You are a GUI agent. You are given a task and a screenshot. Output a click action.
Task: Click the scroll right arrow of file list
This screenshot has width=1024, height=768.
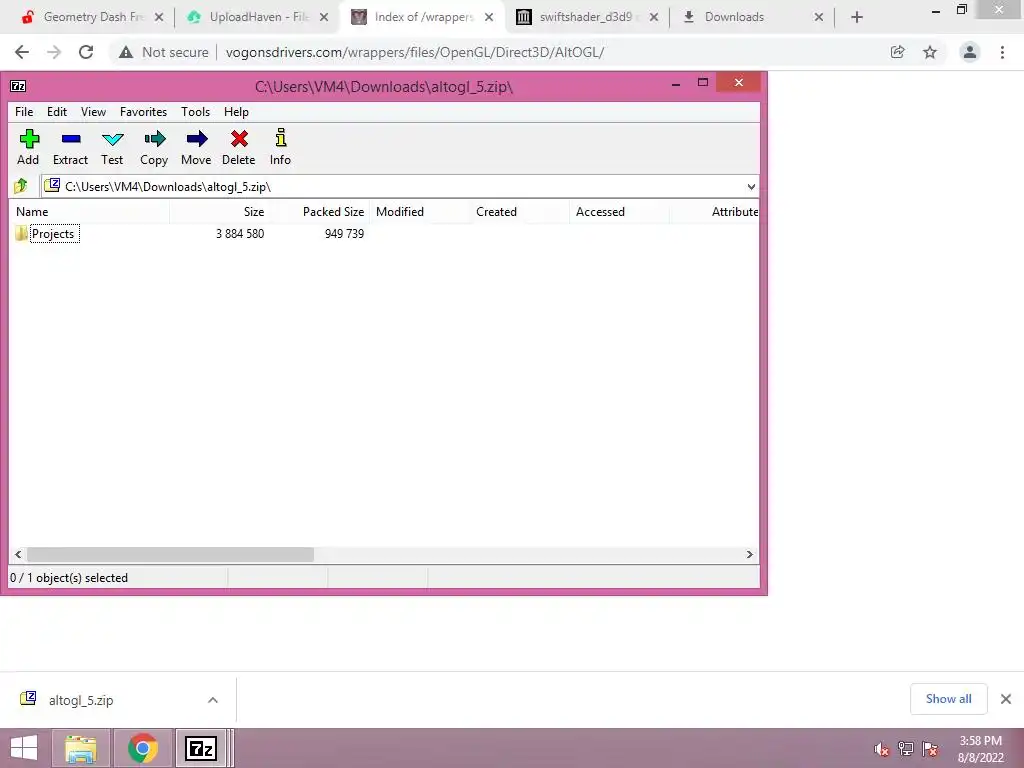click(x=750, y=554)
